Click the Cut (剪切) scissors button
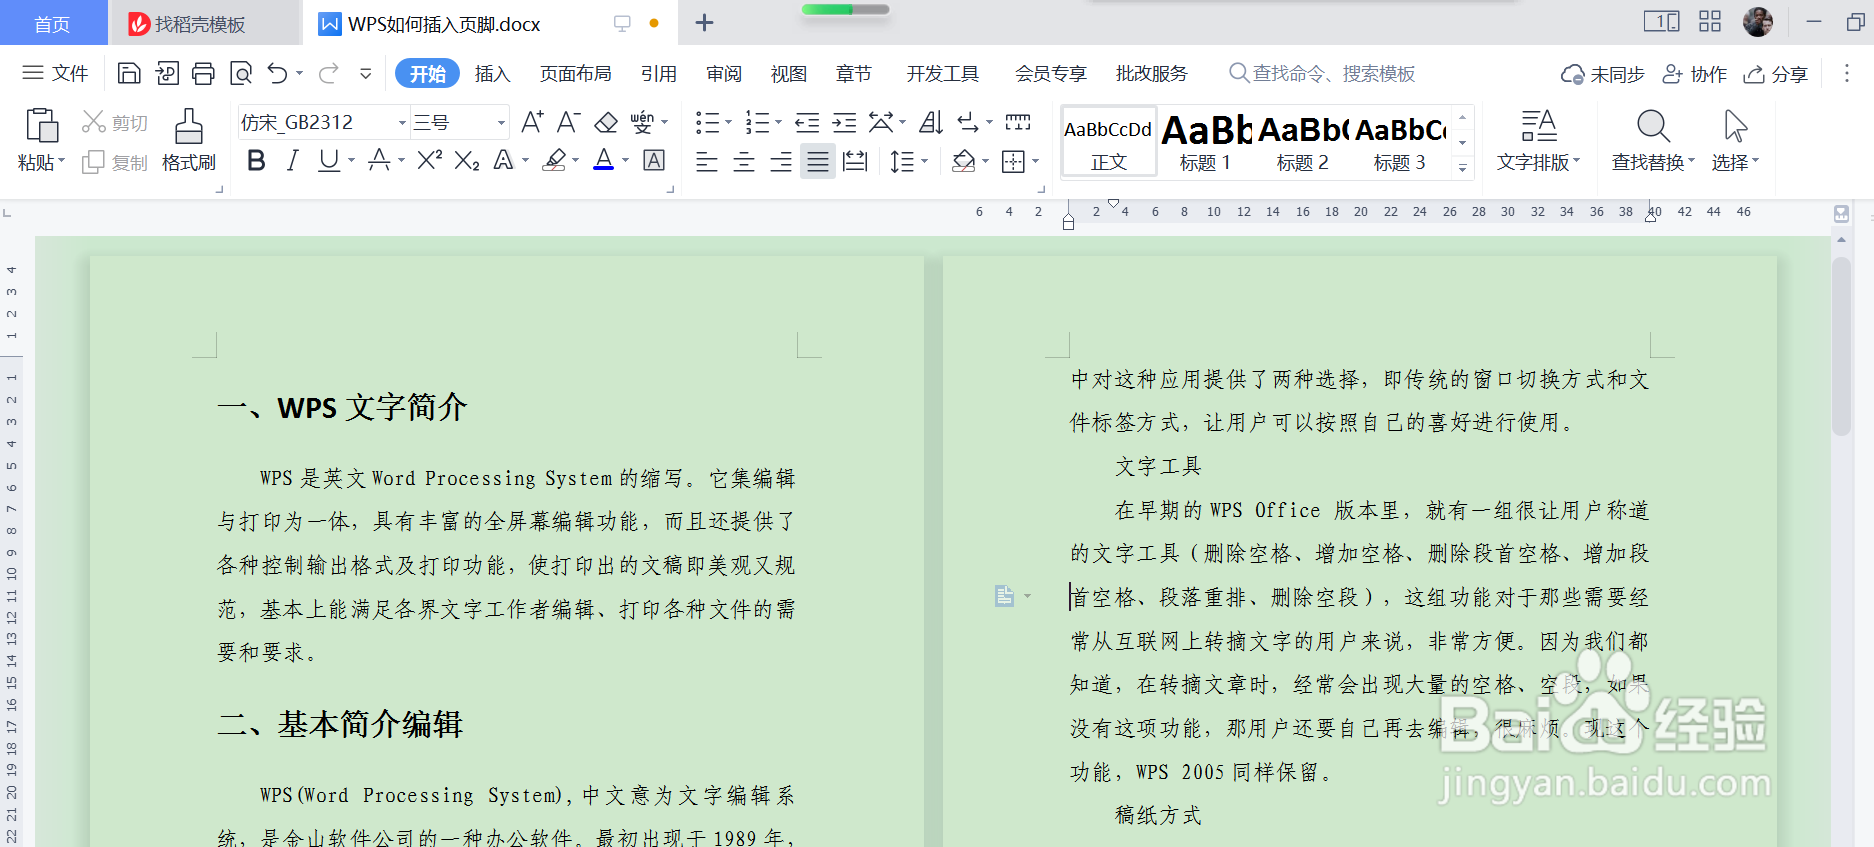This screenshot has height=847, width=1874. click(114, 122)
